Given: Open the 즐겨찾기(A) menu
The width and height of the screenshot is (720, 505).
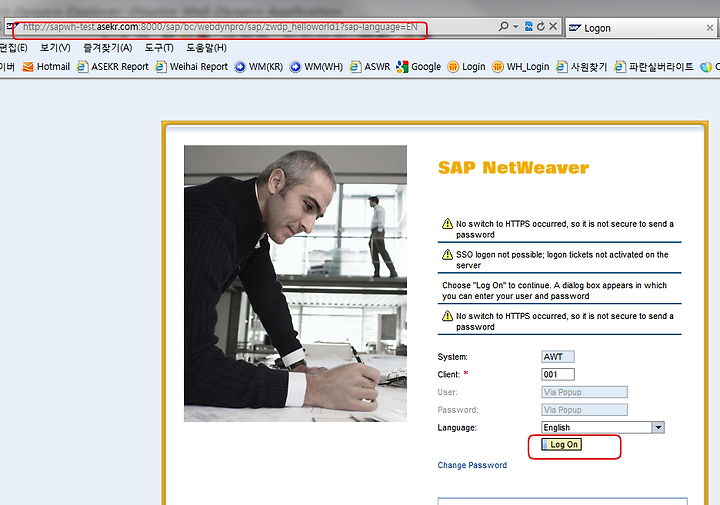Looking at the screenshot, I should point(107,48).
